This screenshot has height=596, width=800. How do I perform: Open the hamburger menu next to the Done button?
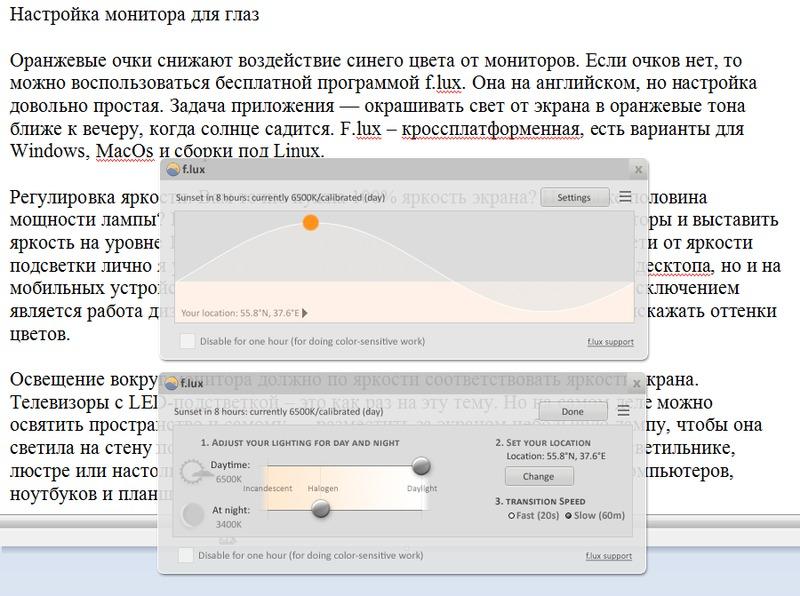tap(625, 411)
